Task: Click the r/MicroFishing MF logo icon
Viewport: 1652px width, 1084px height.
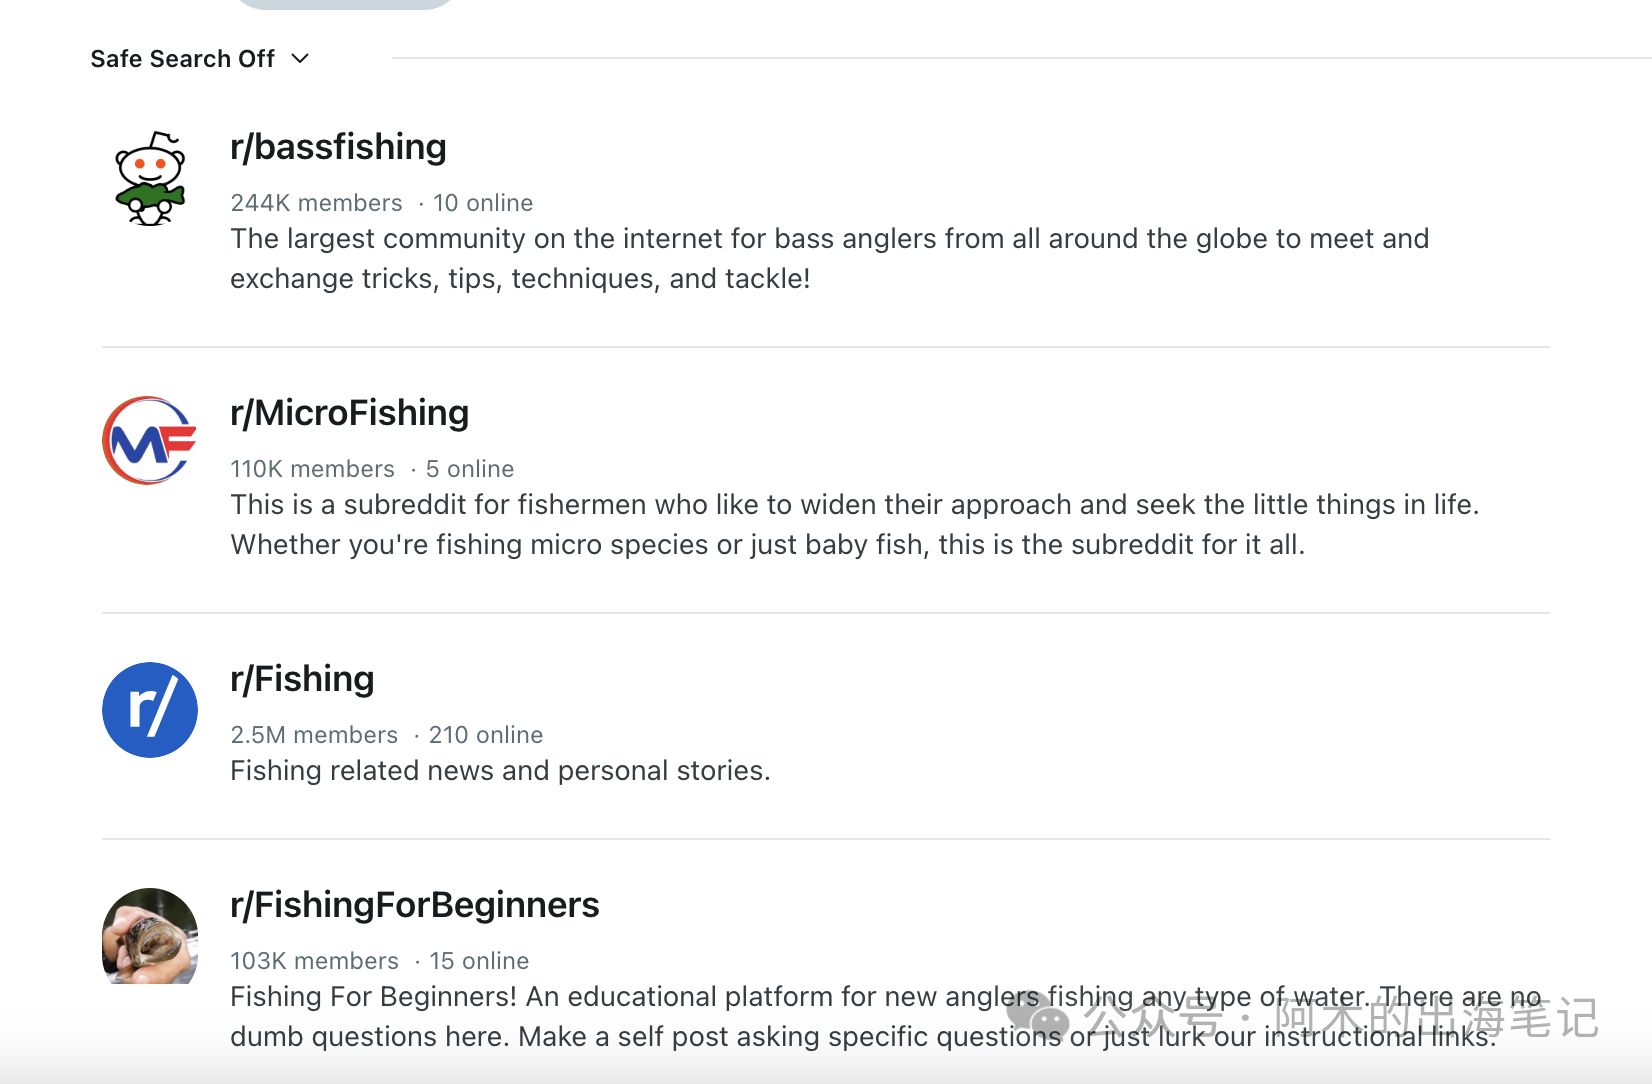Action: pos(150,441)
